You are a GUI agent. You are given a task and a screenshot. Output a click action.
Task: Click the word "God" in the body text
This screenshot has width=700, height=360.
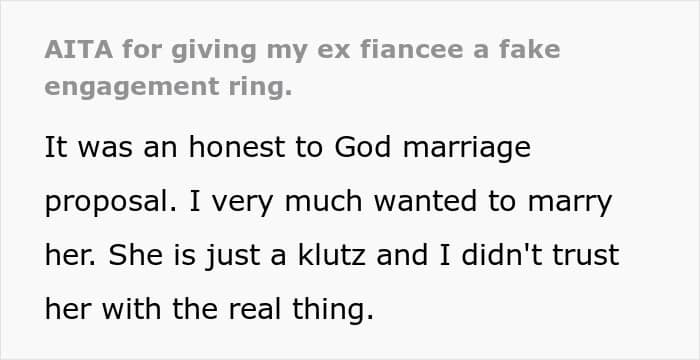click(x=362, y=147)
